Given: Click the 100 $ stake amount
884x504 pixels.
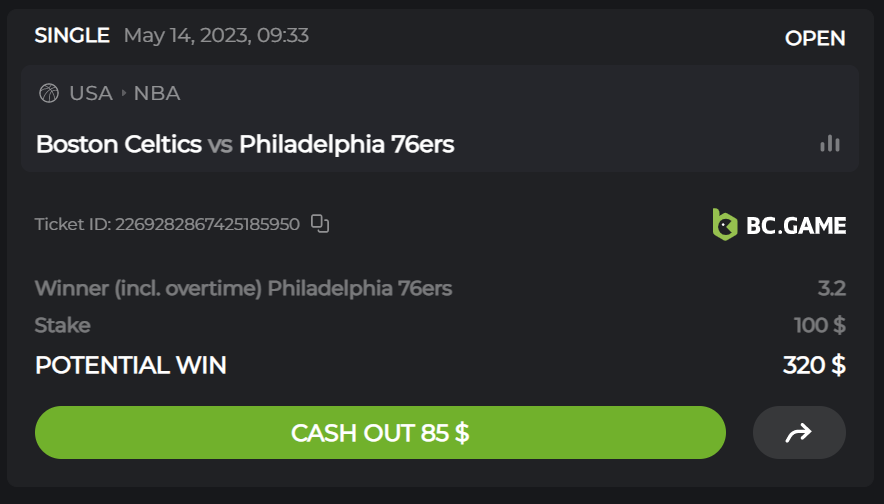Looking at the screenshot, I should 820,325.
